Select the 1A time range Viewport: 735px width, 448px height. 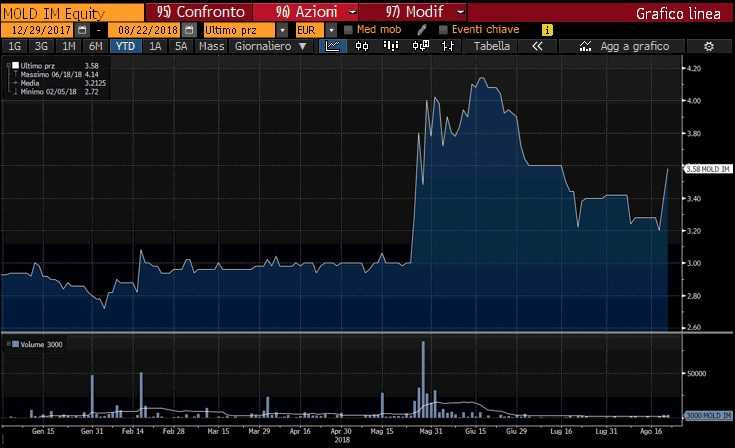tap(155, 46)
